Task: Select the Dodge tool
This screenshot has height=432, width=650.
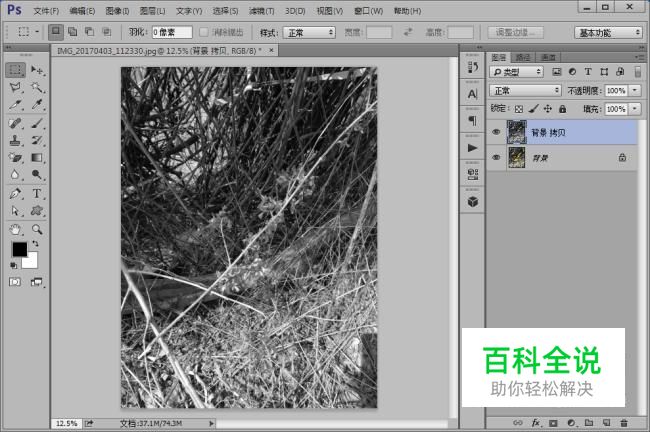Action: [37, 175]
